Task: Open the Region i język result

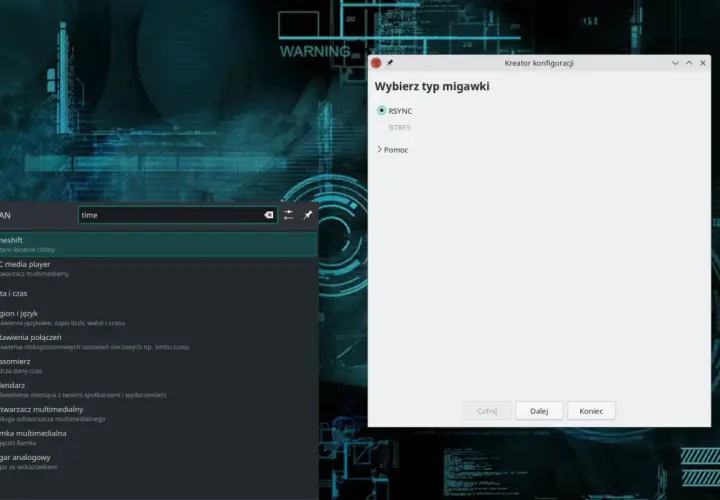Action: (158, 317)
